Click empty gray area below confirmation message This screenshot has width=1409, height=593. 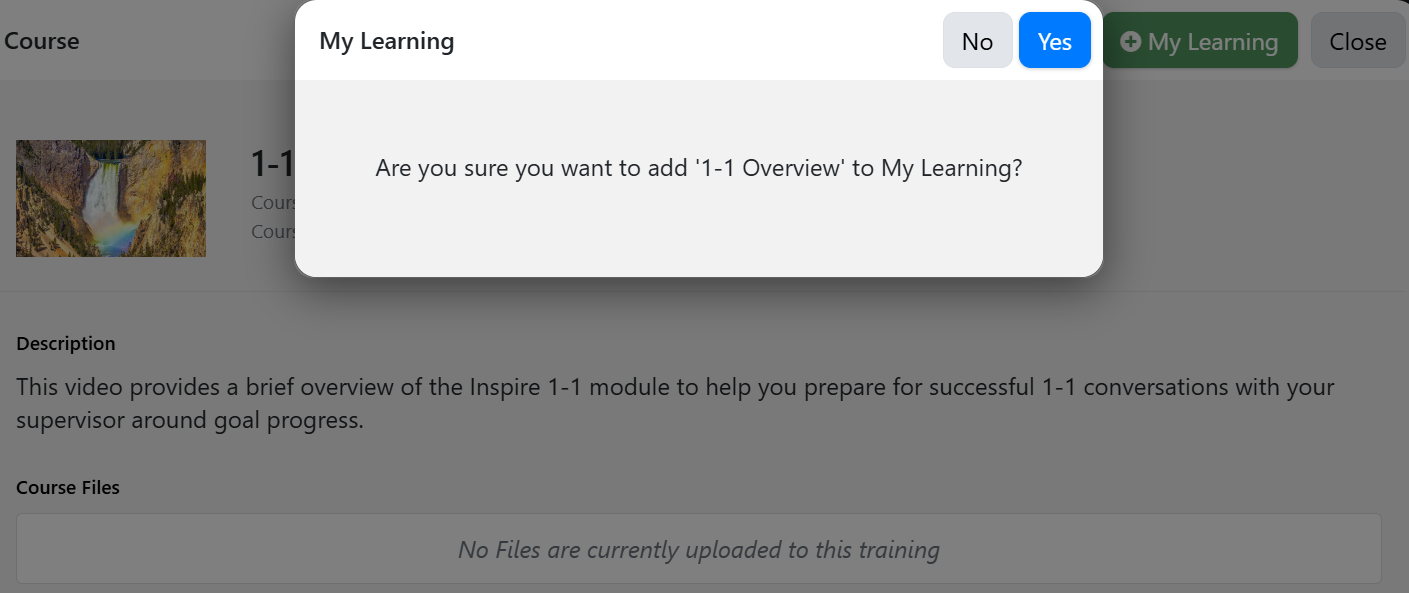pos(699,235)
